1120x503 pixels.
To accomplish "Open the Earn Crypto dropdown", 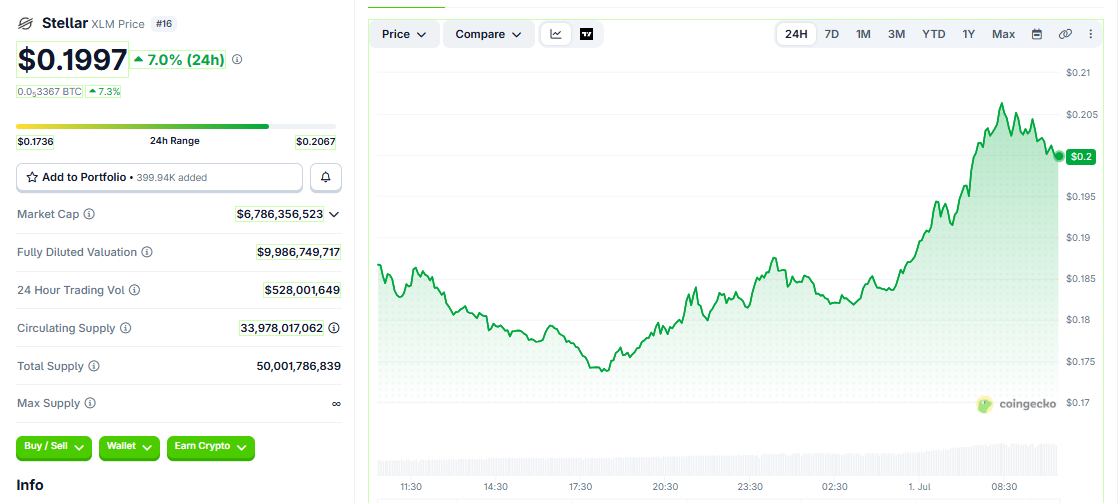I will click(x=211, y=447).
